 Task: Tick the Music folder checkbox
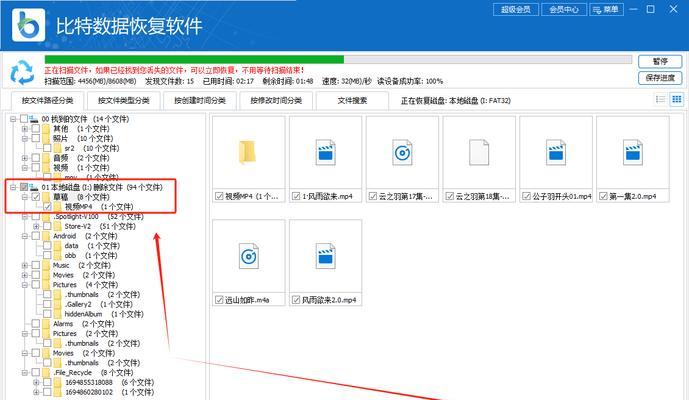[36, 265]
